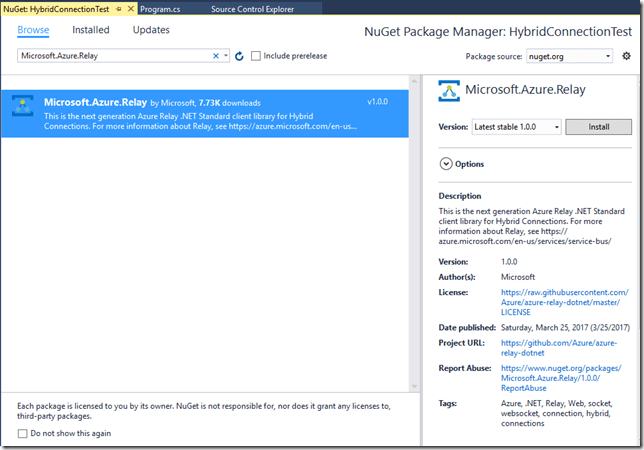
Task: Switch to the Installed tab
Action: tap(91, 30)
